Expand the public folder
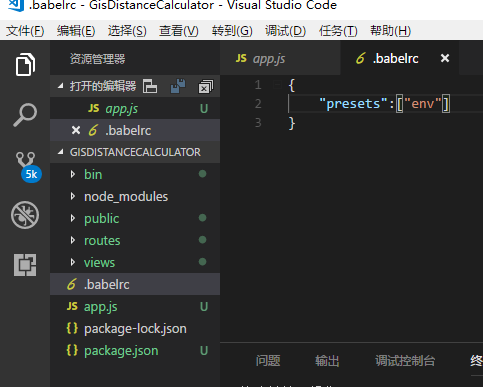 (x=73, y=218)
